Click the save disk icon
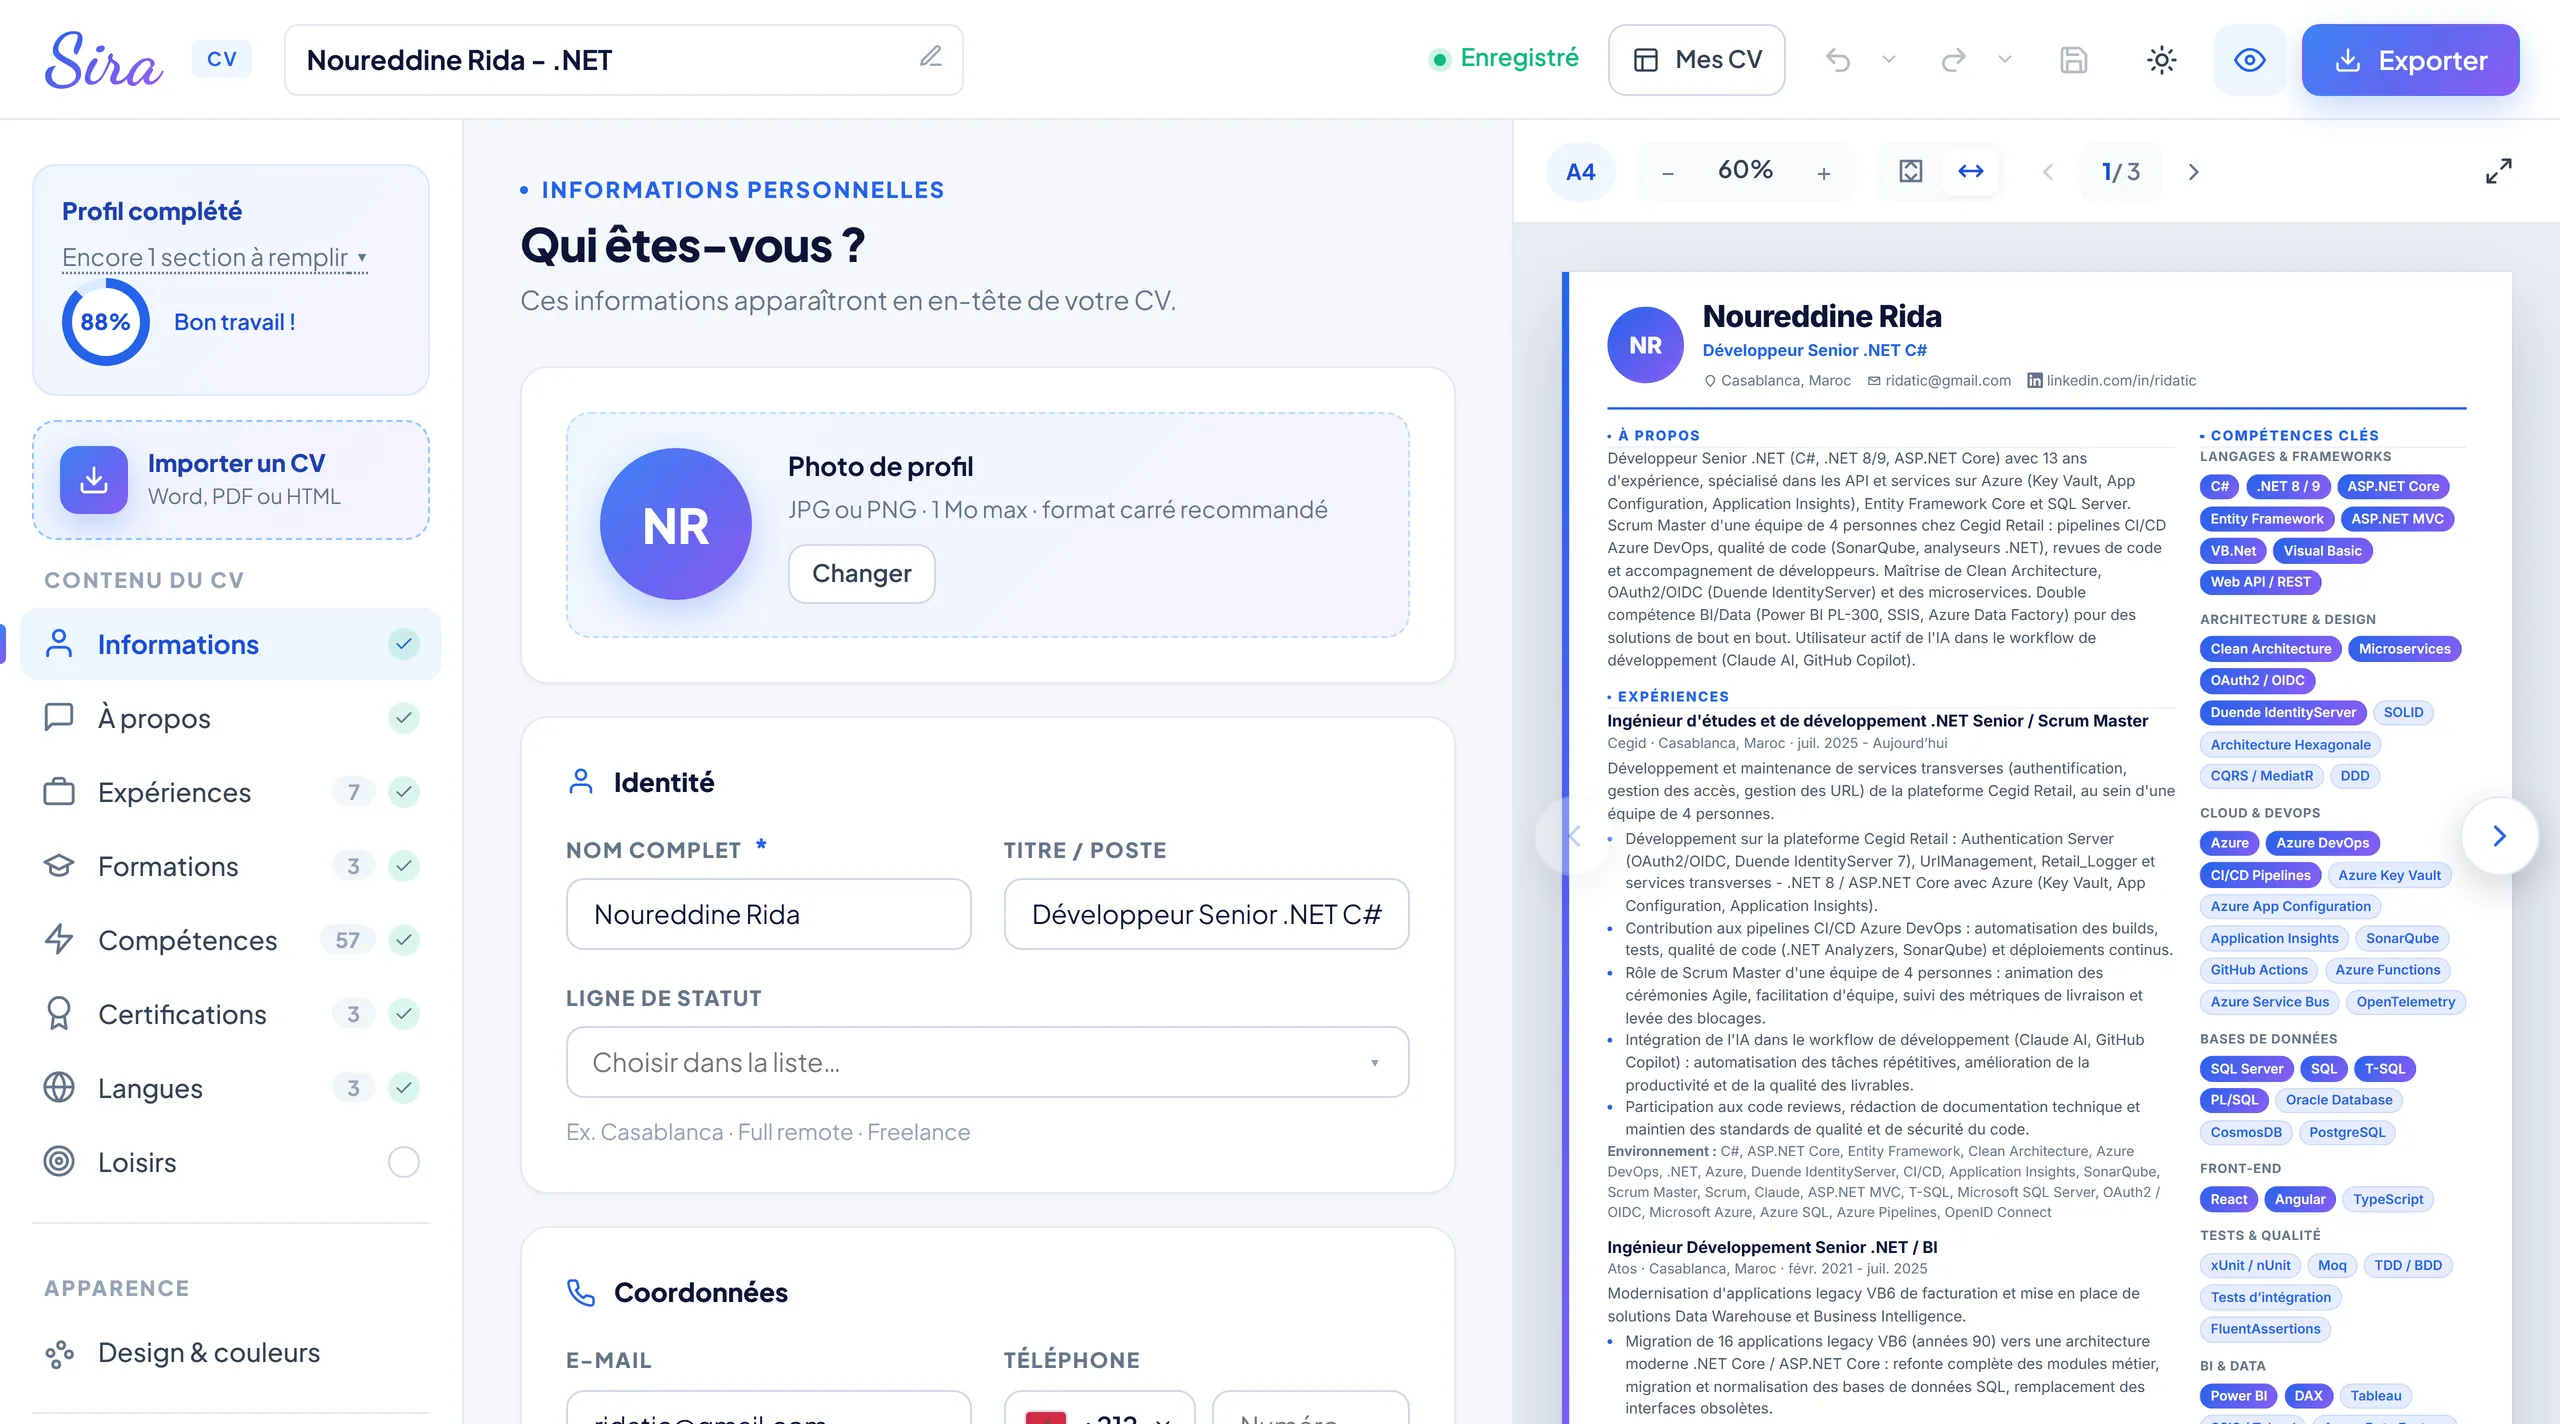Viewport: 2560px width, 1424px height. [x=2074, y=60]
